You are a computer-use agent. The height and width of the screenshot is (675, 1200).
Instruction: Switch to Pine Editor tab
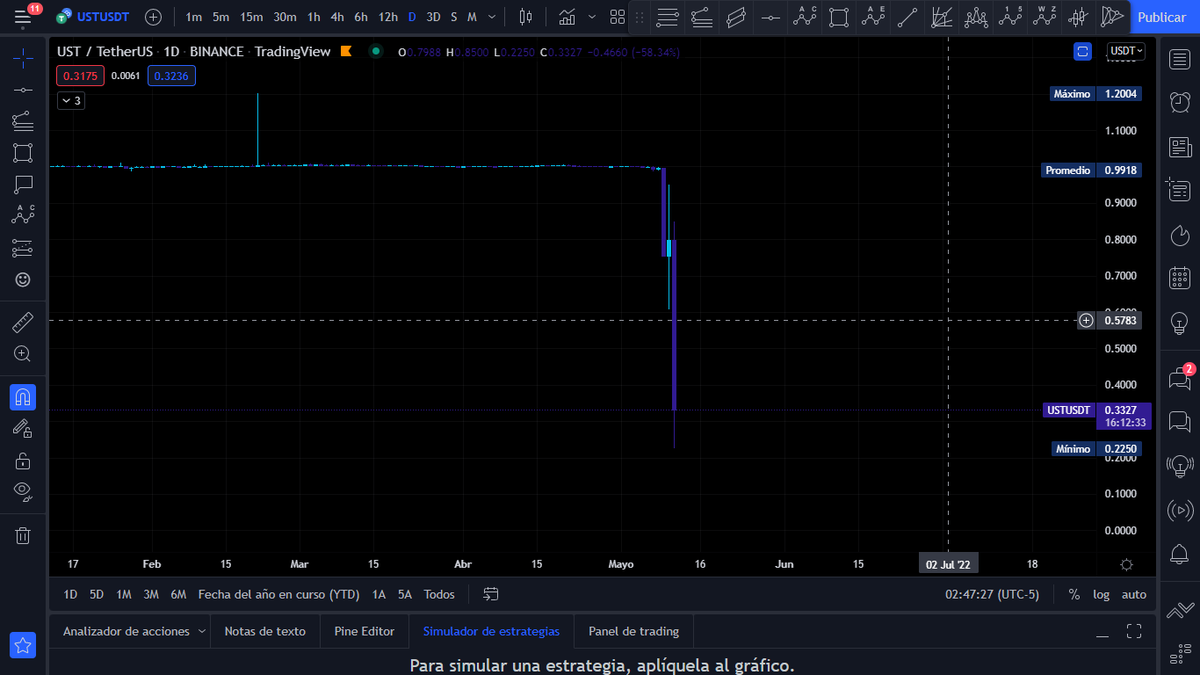pos(364,631)
